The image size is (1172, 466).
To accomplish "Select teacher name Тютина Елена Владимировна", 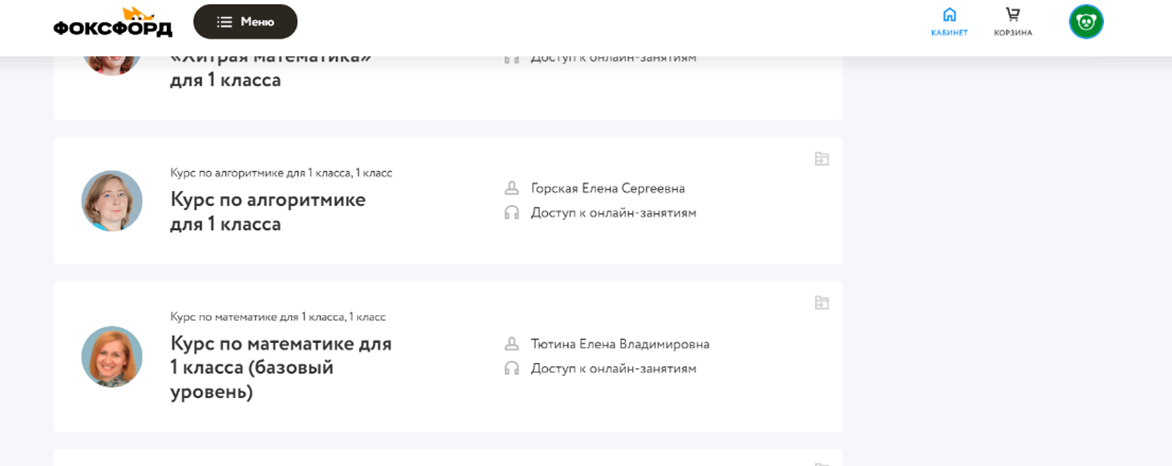I will (x=620, y=344).
